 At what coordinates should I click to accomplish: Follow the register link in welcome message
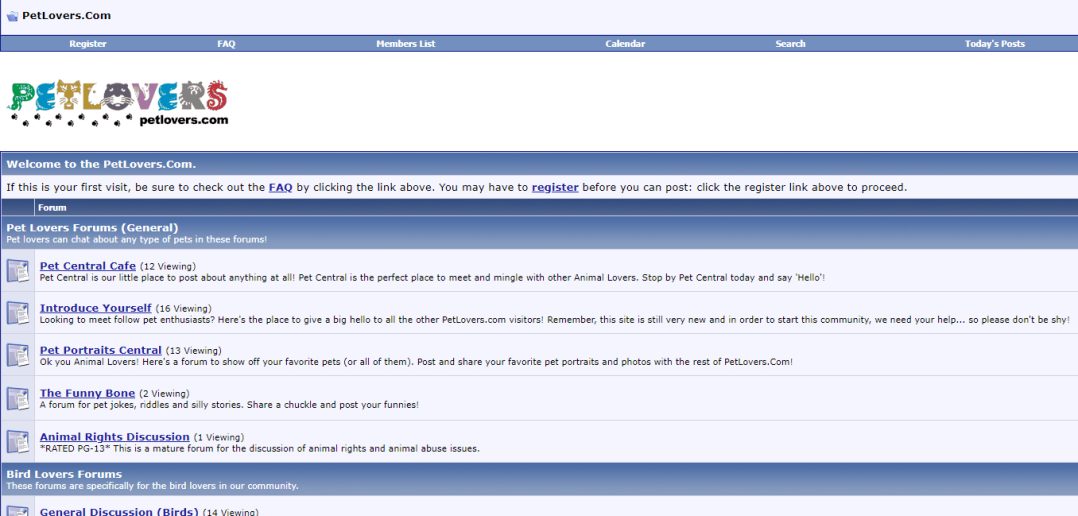click(555, 187)
